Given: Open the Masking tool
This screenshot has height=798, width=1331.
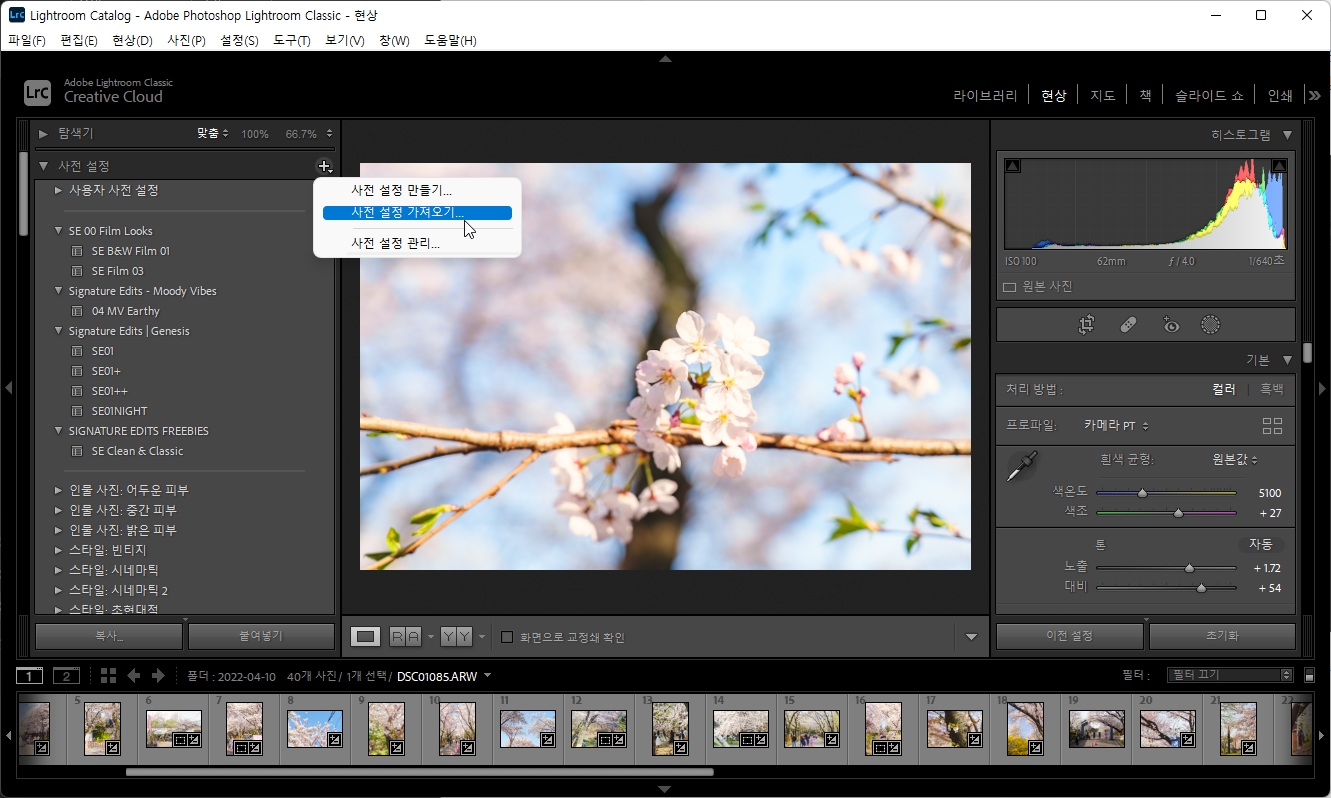Looking at the screenshot, I should [x=1211, y=325].
